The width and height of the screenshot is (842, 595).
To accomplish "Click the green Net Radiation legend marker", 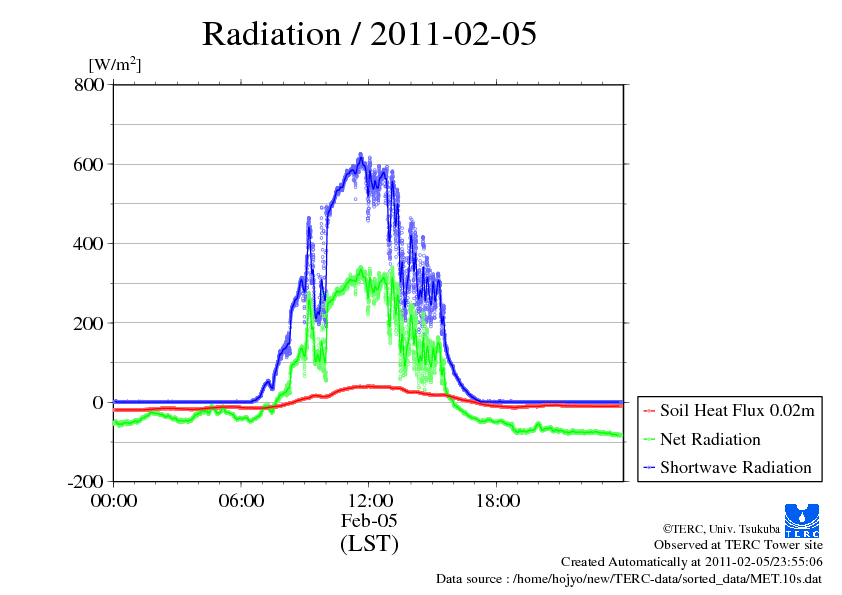I will tap(649, 440).
